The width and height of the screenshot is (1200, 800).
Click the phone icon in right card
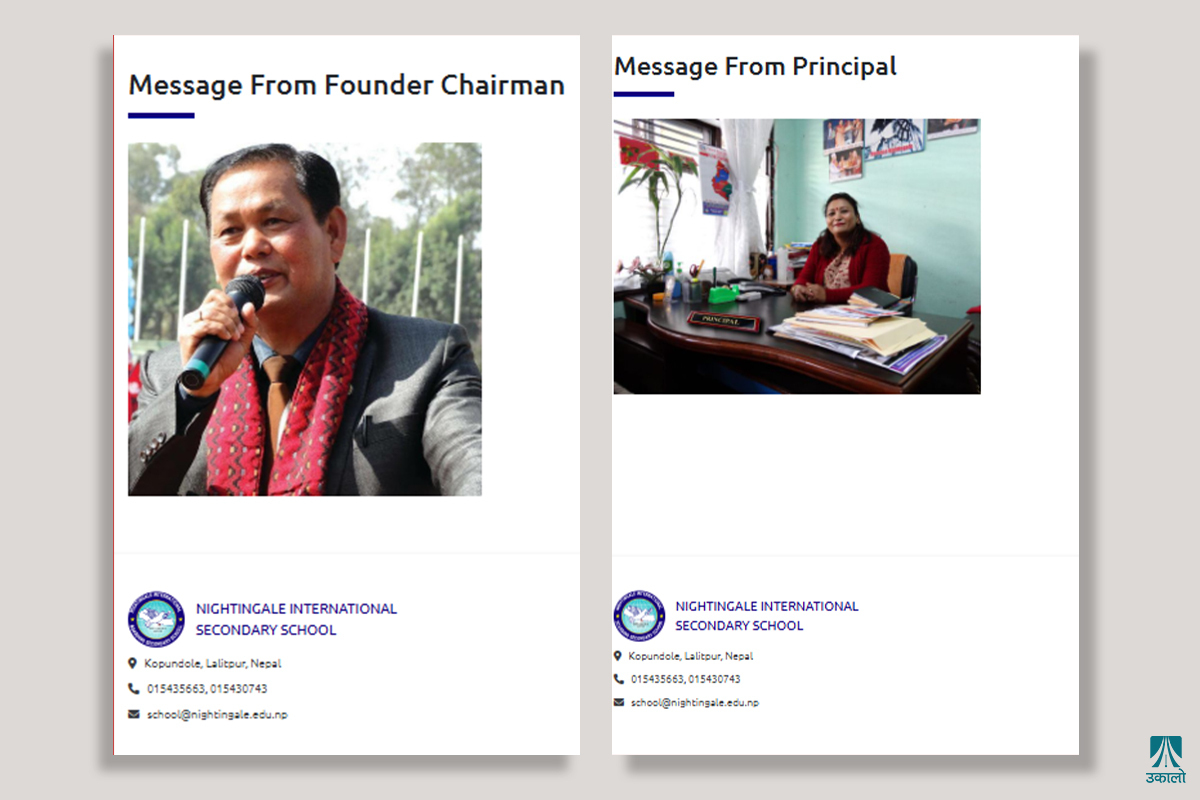pyautogui.click(x=619, y=679)
